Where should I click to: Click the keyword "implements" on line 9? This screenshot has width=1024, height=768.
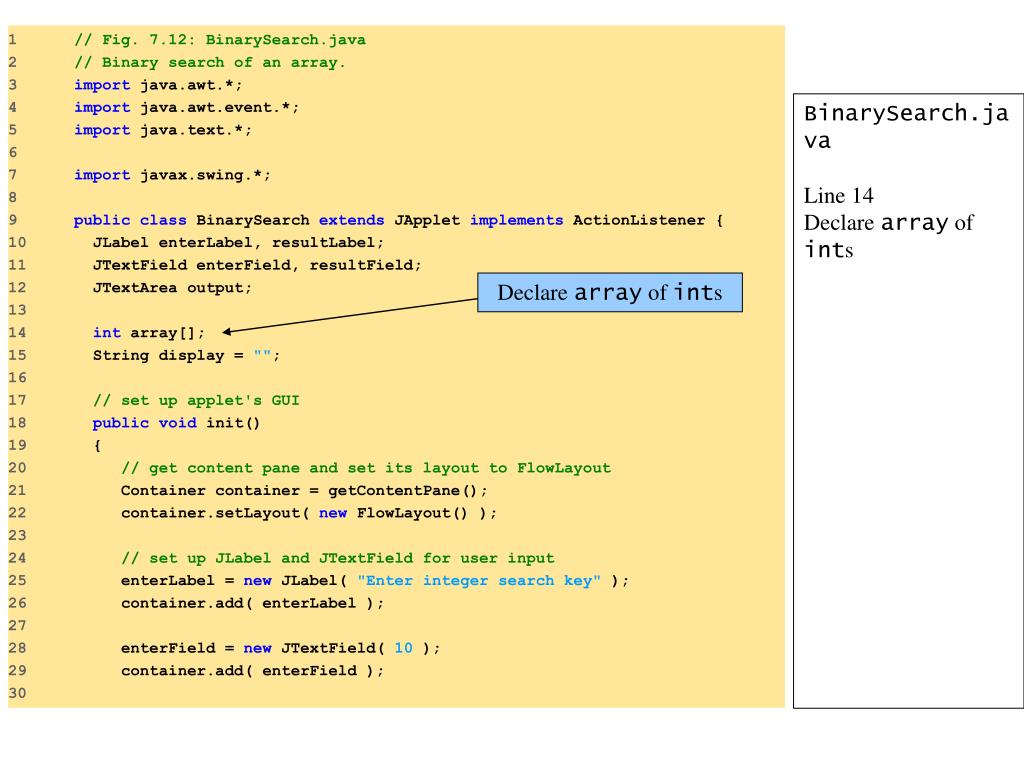point(517,220)
